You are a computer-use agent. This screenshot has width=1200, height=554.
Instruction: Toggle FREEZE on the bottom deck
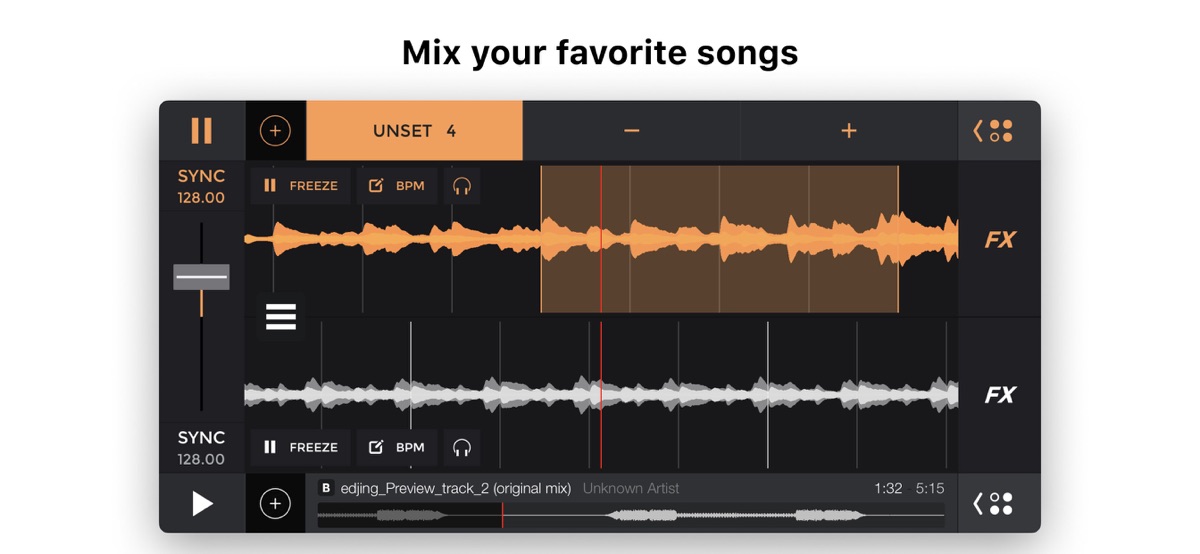[x=300, y=447]
